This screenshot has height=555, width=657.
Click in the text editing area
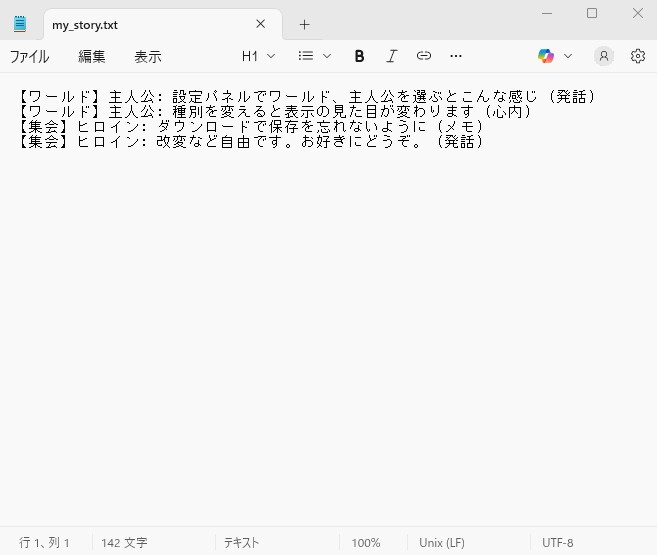[x=330, y=330]
